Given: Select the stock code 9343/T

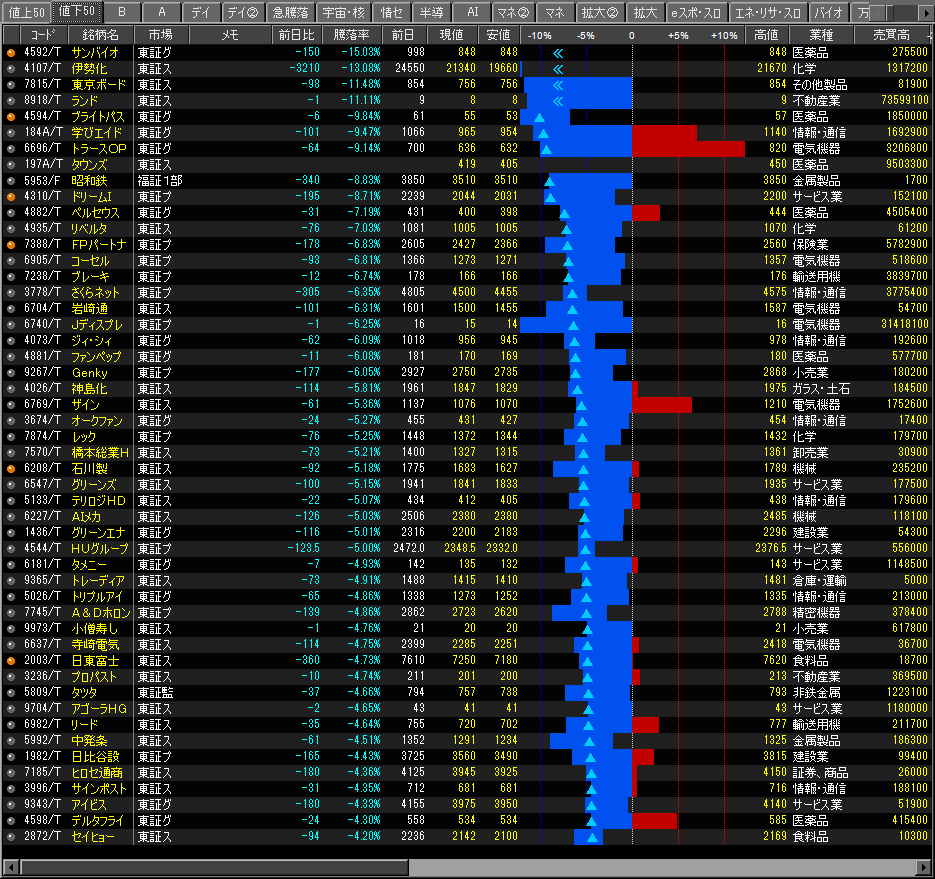Looking at the screenshot, I should (x=42, y=804).
